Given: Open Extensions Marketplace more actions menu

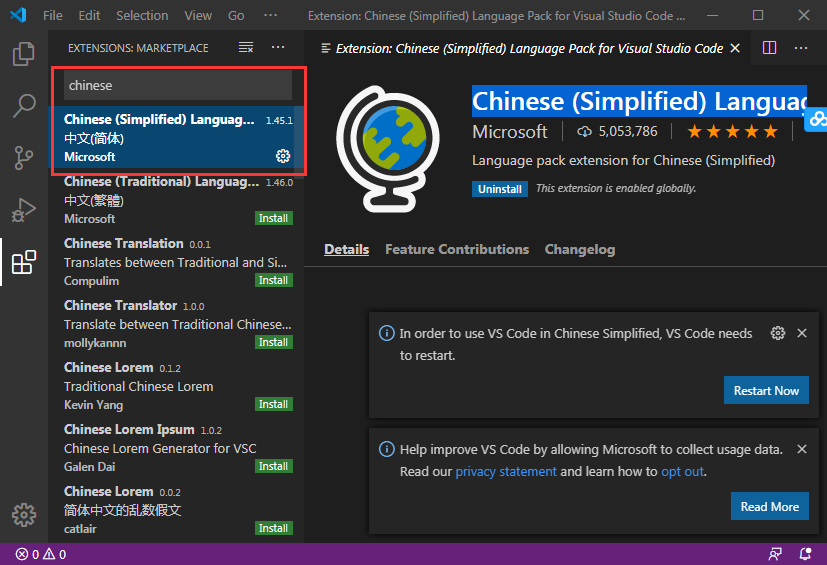Looking at the screenshot, I should (278, 47).
